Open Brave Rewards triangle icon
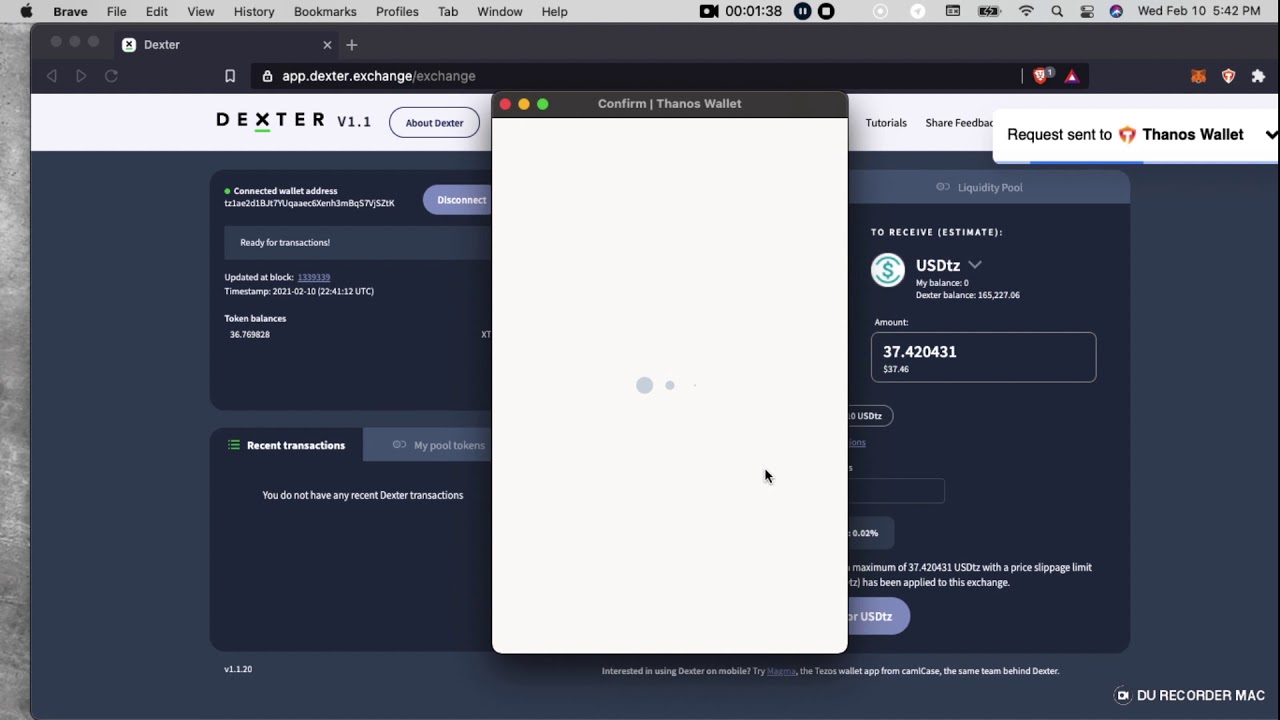Screen dimensions: 1280x720 [x=1072, y=76]
